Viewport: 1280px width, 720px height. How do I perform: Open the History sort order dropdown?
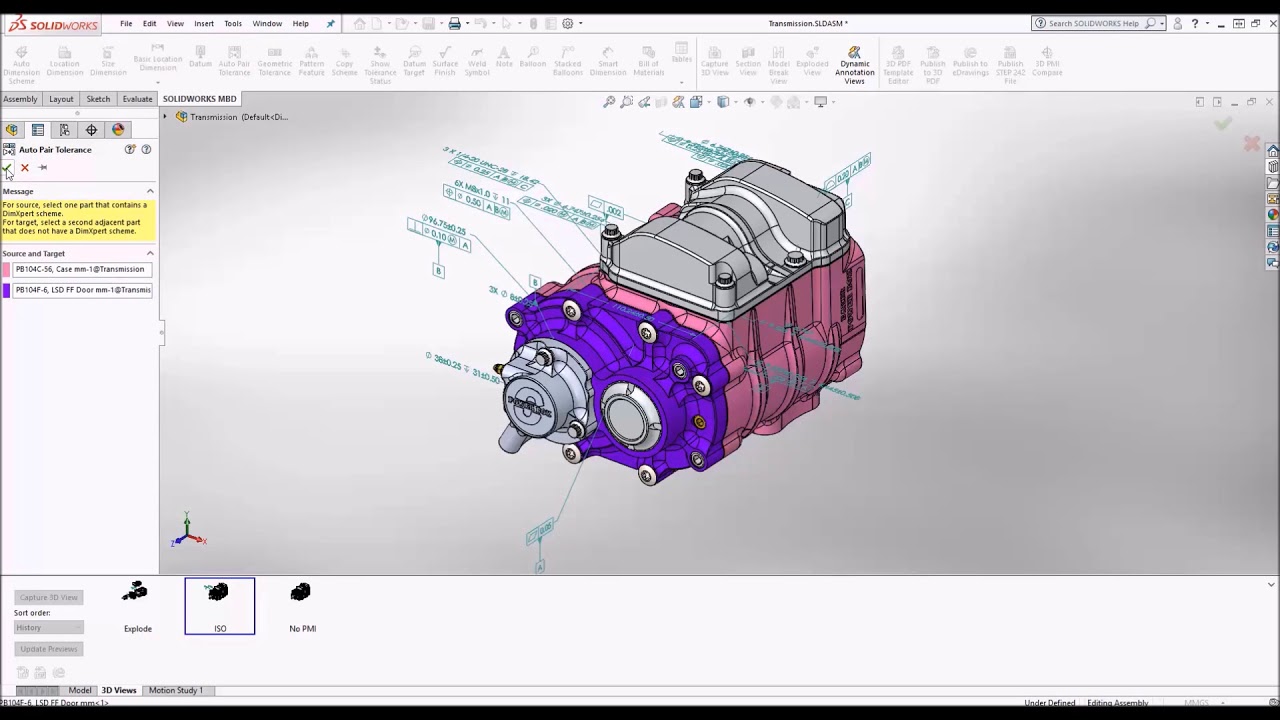click(x=48, y=628)
